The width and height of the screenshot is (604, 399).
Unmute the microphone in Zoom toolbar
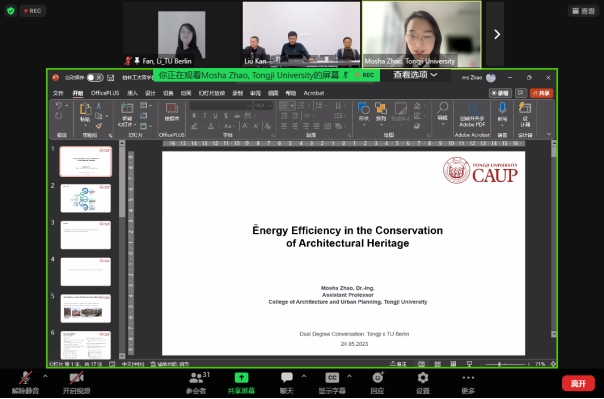click(x=25, y=378)
